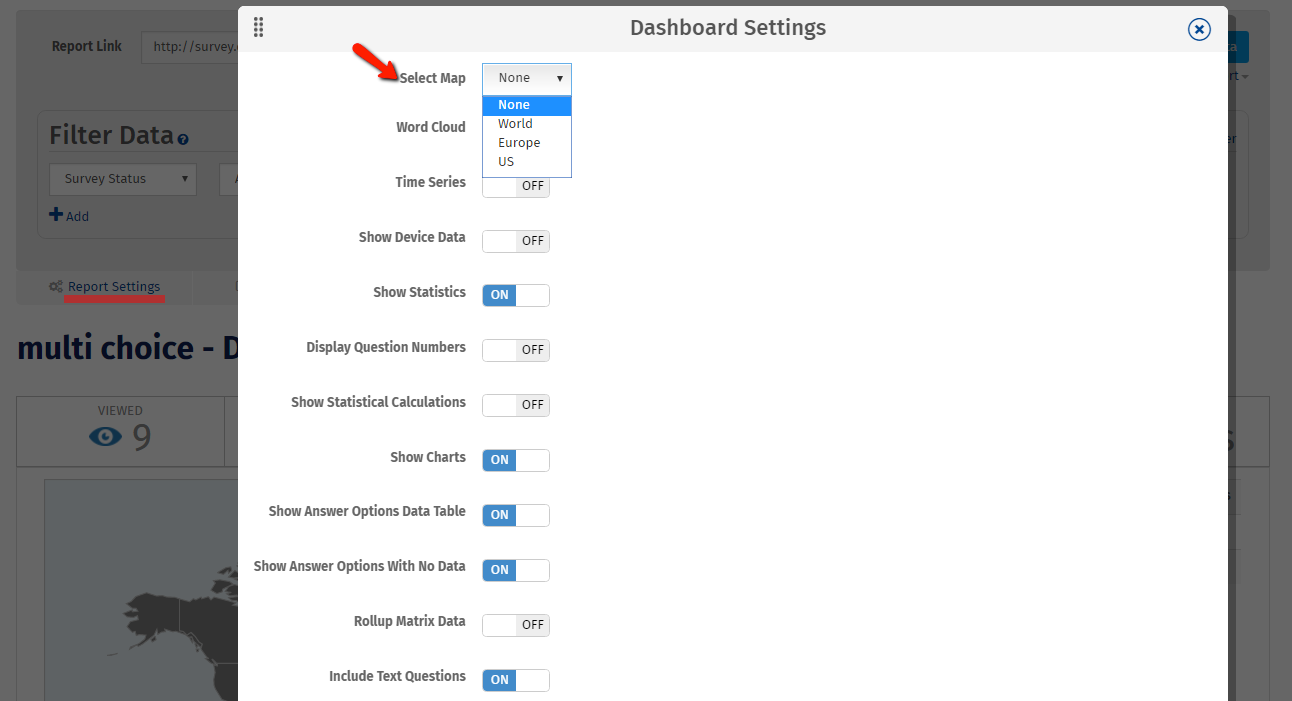
Task: Toggle Show Statistical Calculations on
Action: tap(516, 405)
